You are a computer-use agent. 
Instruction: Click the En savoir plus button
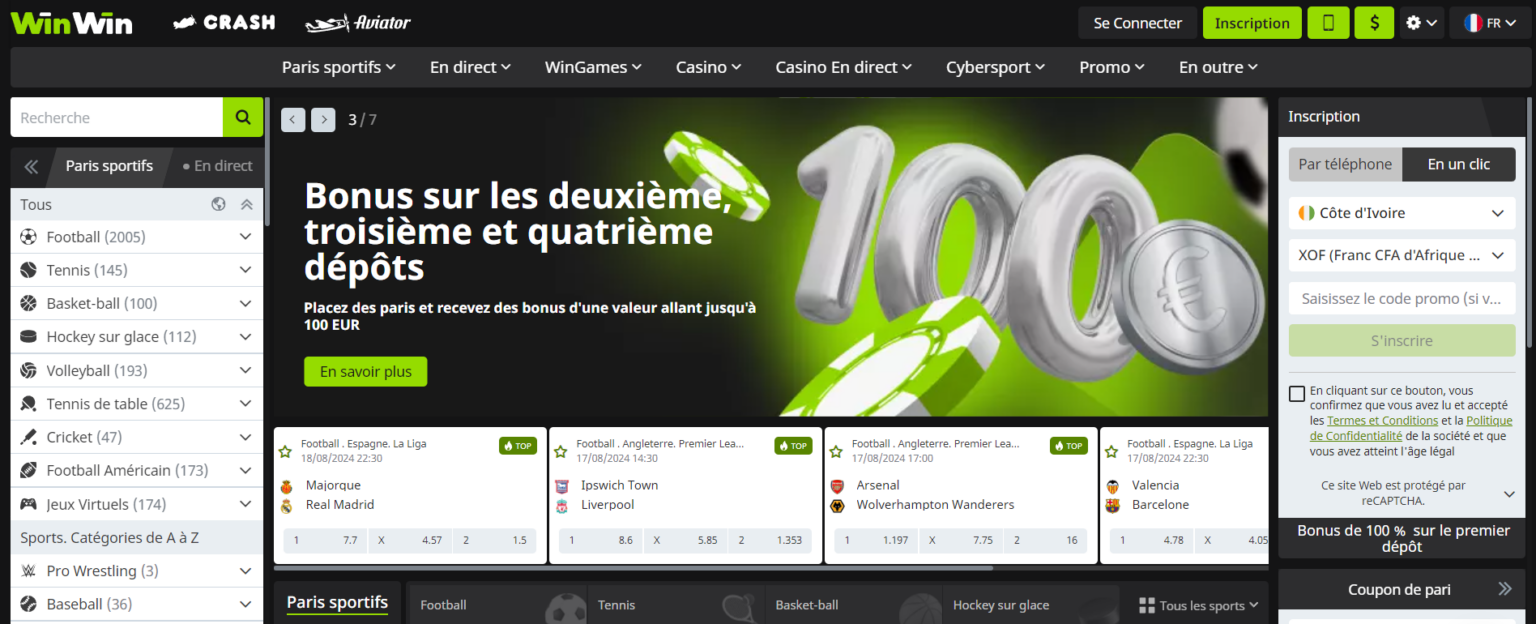[365, 371]
